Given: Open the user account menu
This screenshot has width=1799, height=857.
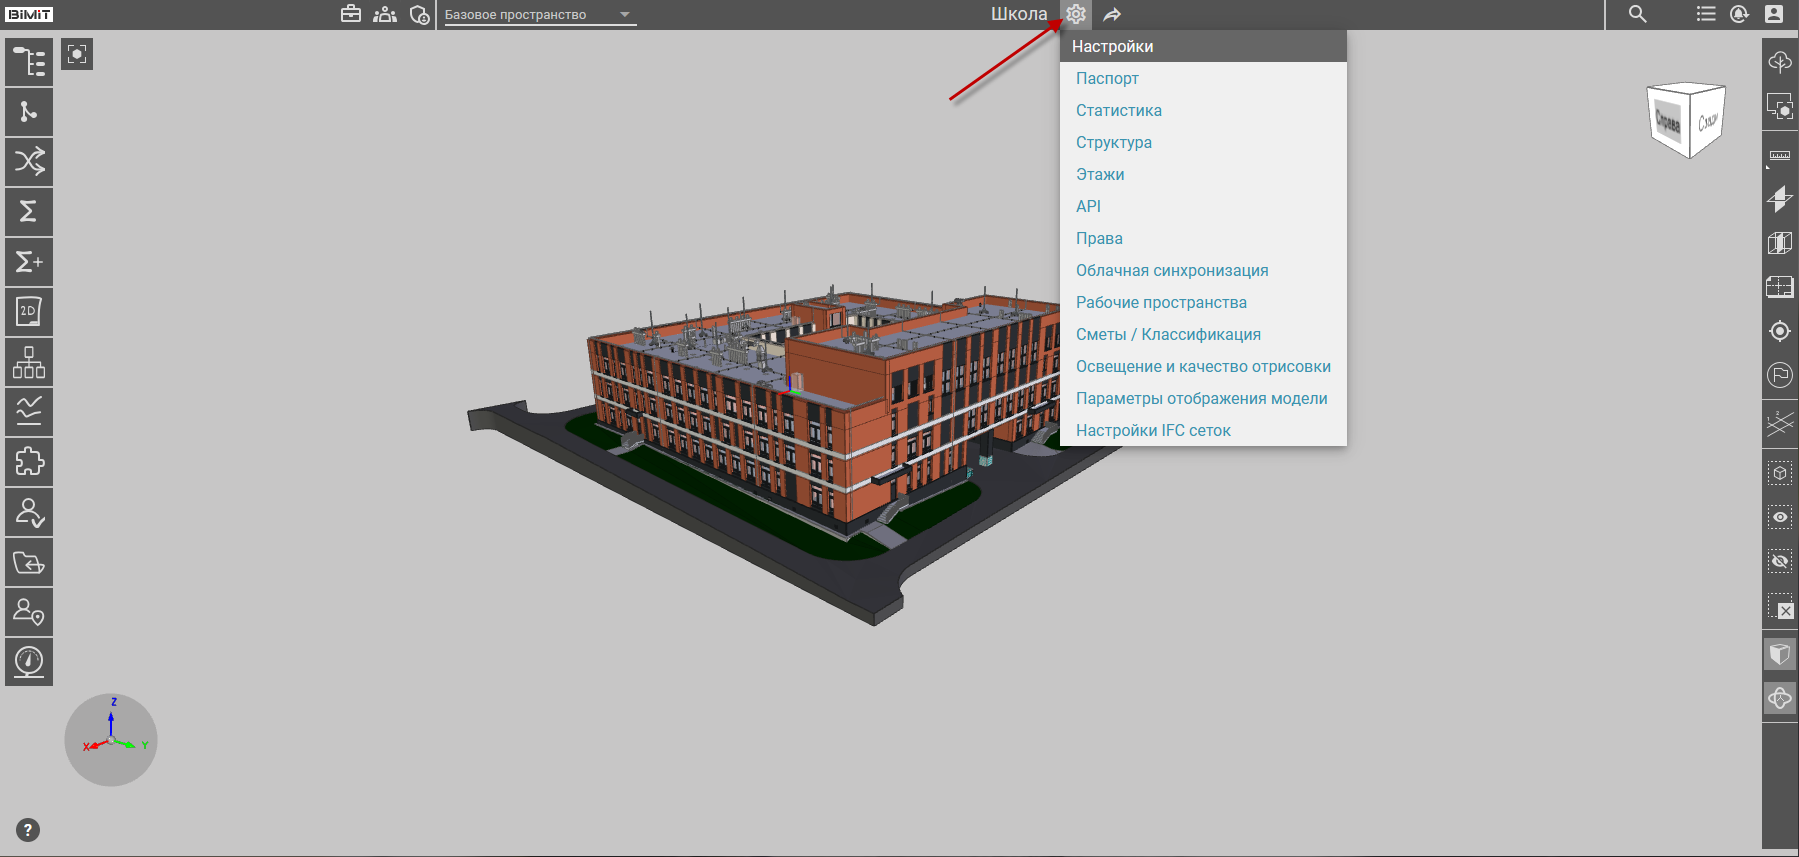Looking at the screenshot, I should pyautogui.click(x=1774, y=14).
